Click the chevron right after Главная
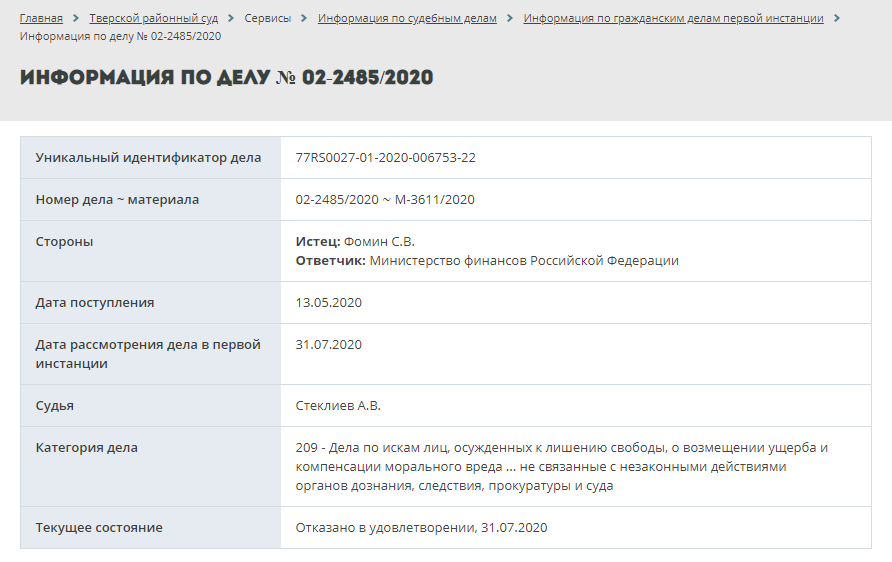This screenshot has height=562, width=892. [76, 19]
